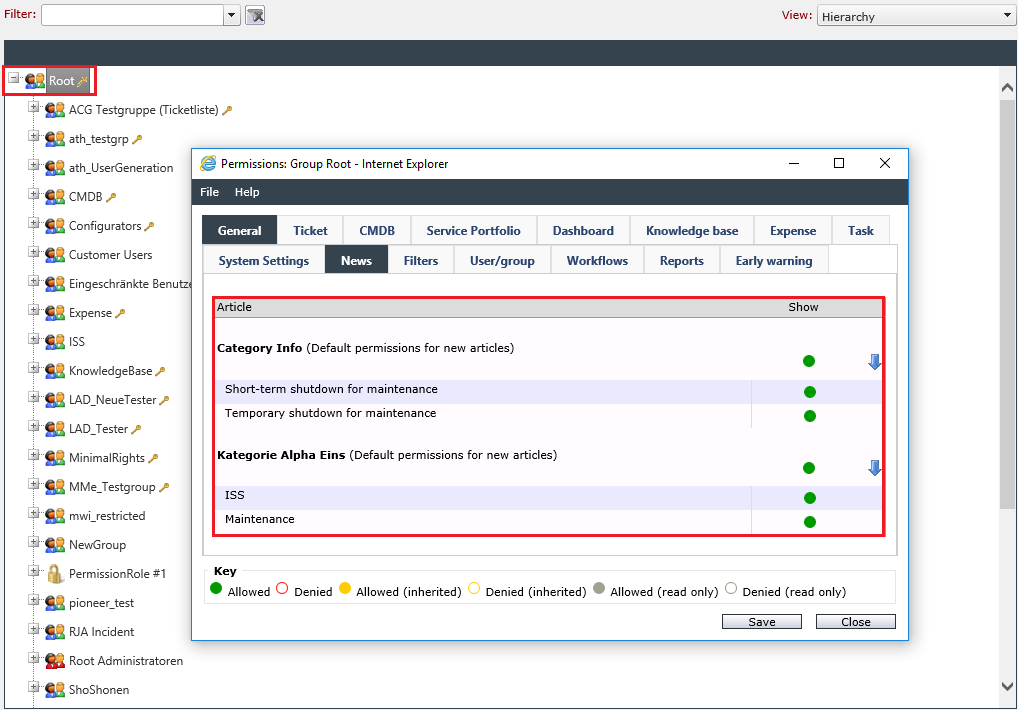Toggle Show permission for Short-term shutdown for maintenance
1018x710 pixels.
810,392
